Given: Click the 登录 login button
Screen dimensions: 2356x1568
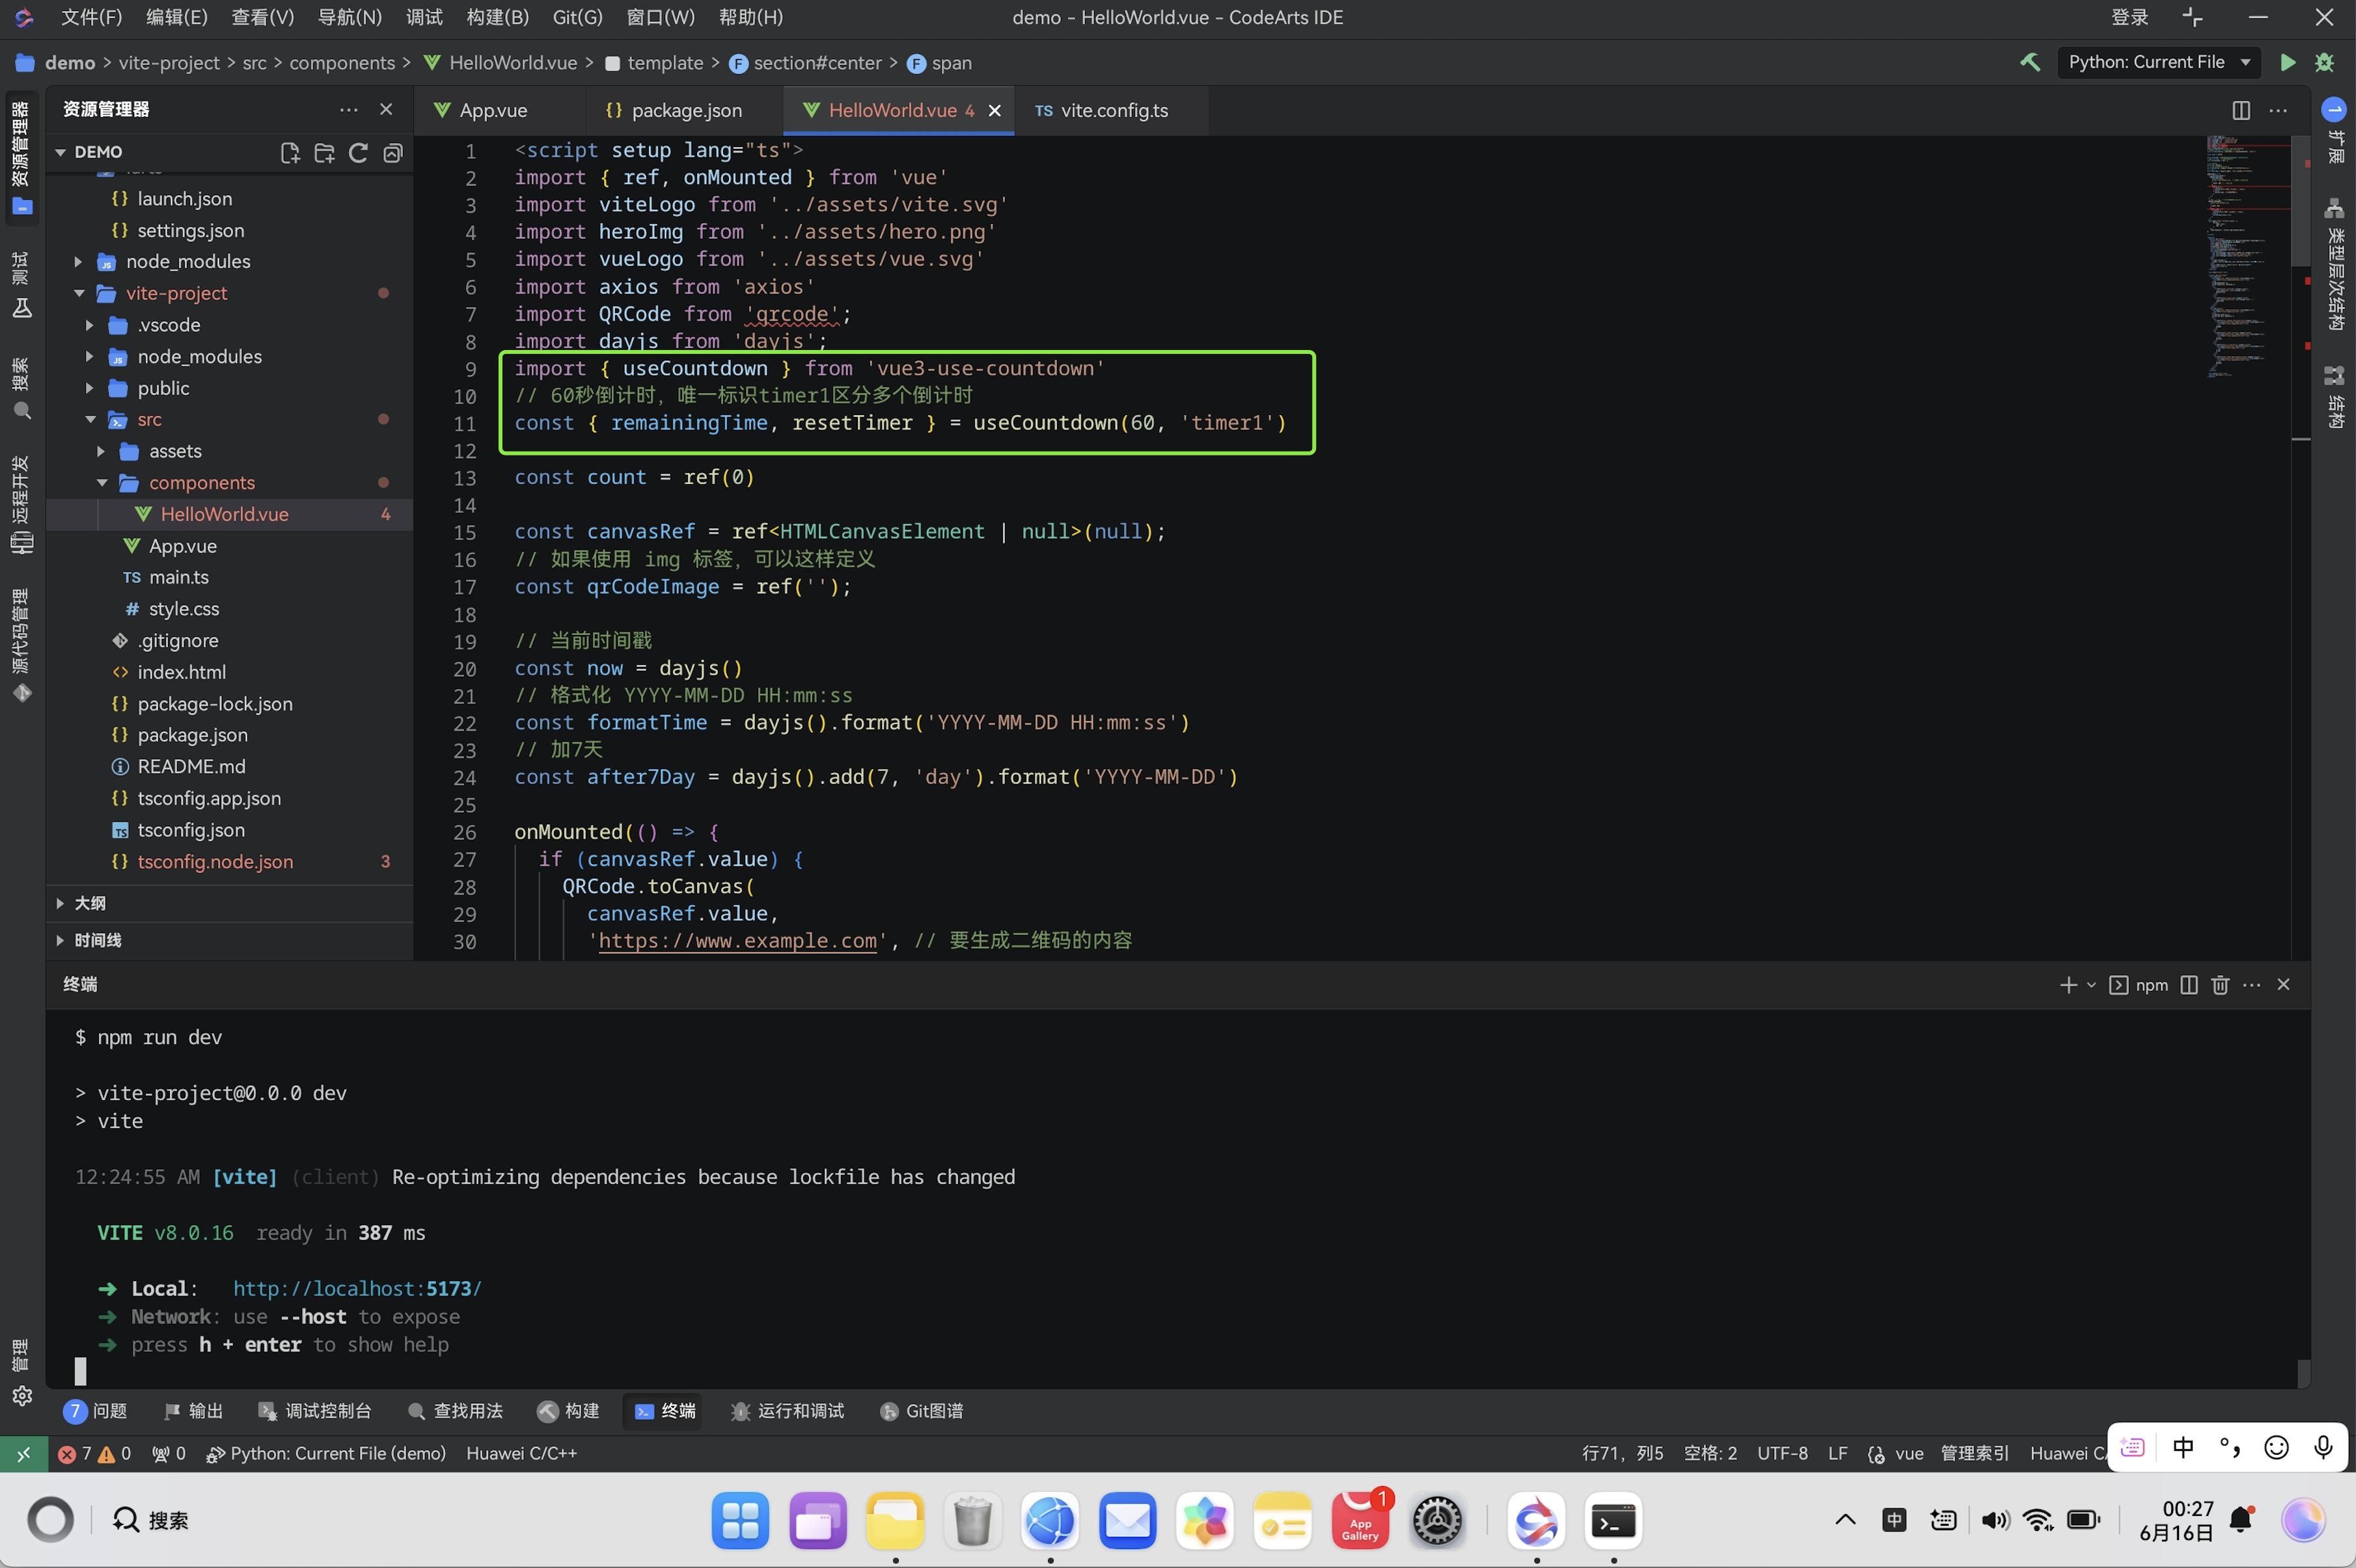Looking at the screenshot, I should (2129, 17).
